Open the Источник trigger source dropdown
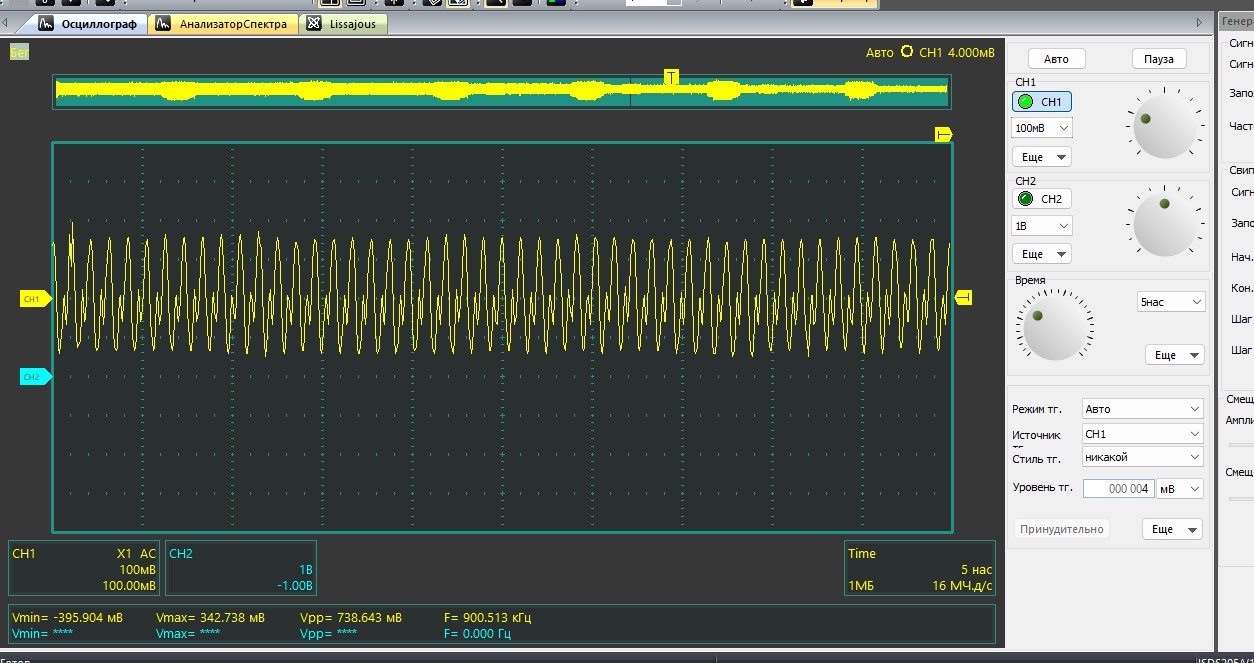This screenshot has height=663, width=1254. 1143,434
